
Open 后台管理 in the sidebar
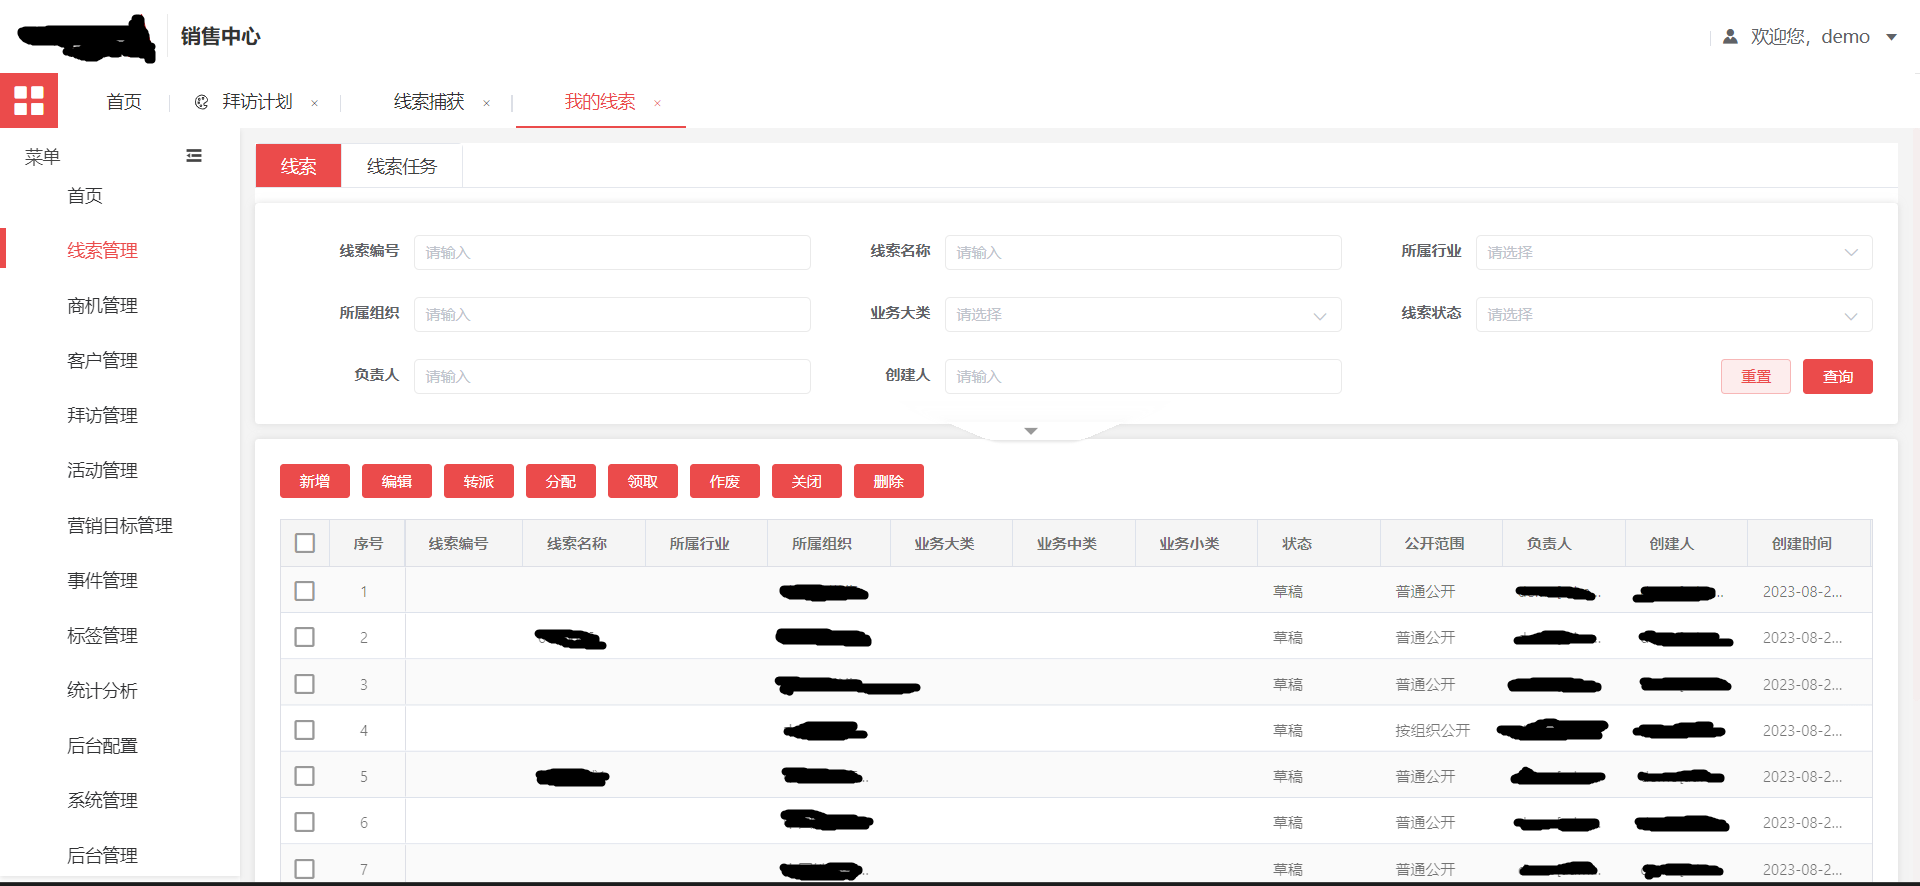coord(102,855)
